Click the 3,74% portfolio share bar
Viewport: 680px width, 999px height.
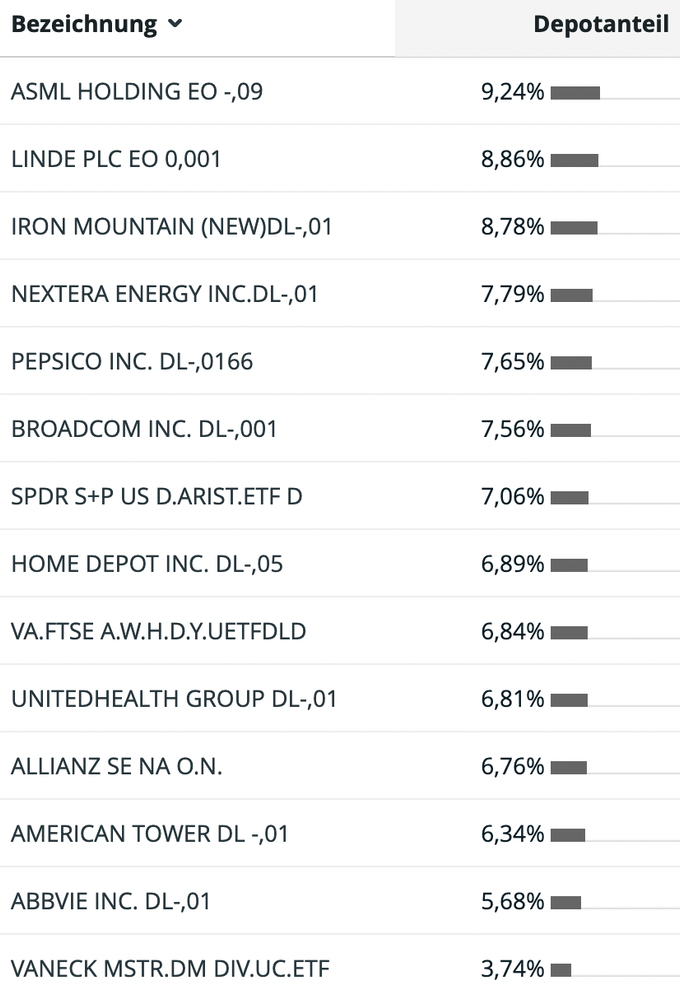[x=561, y=970]
